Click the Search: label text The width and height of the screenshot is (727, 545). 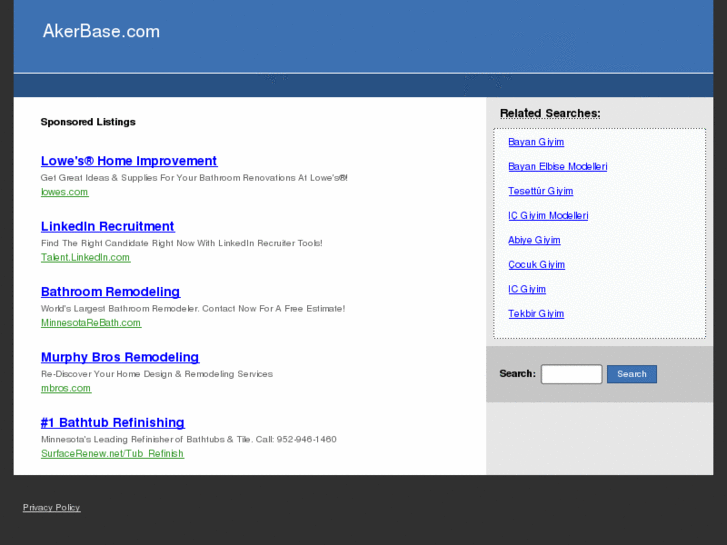[517, 374]
